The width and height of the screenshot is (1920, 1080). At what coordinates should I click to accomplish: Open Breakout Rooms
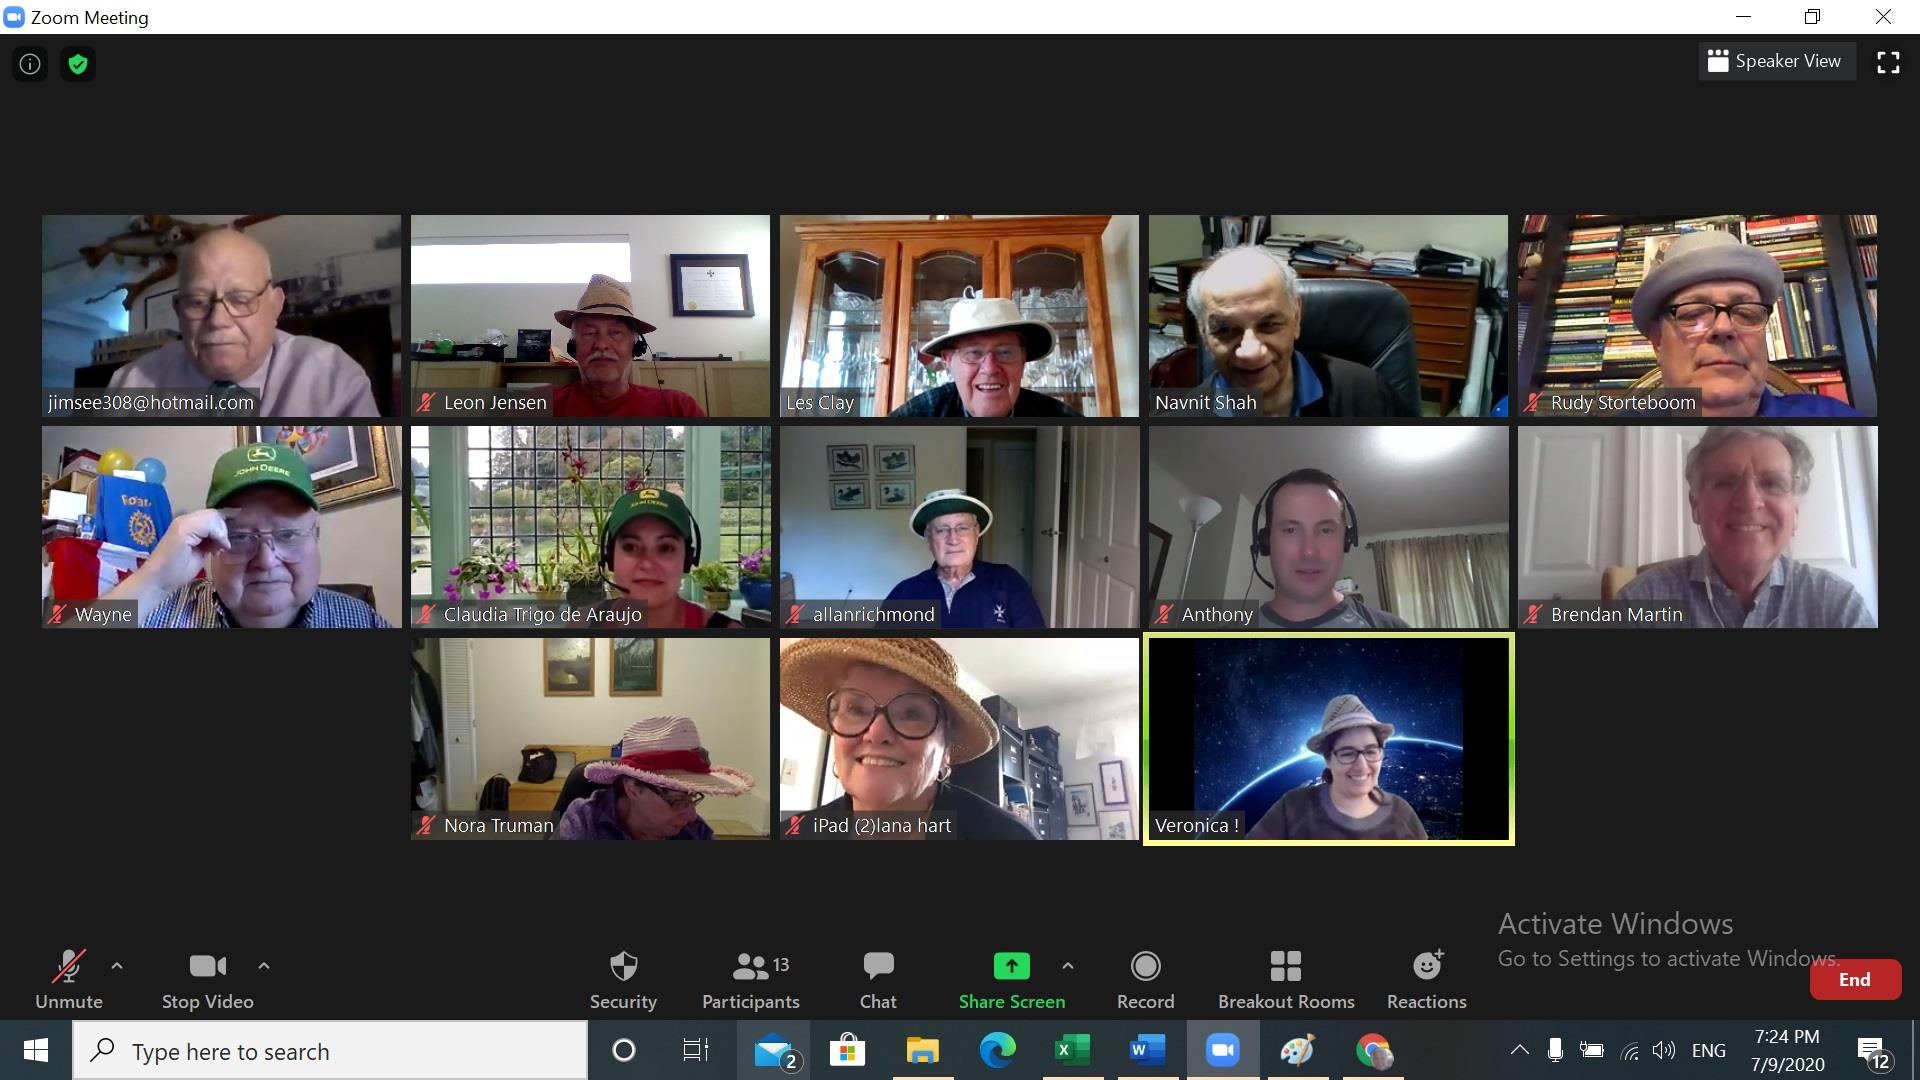click(x=1285, y=979)
